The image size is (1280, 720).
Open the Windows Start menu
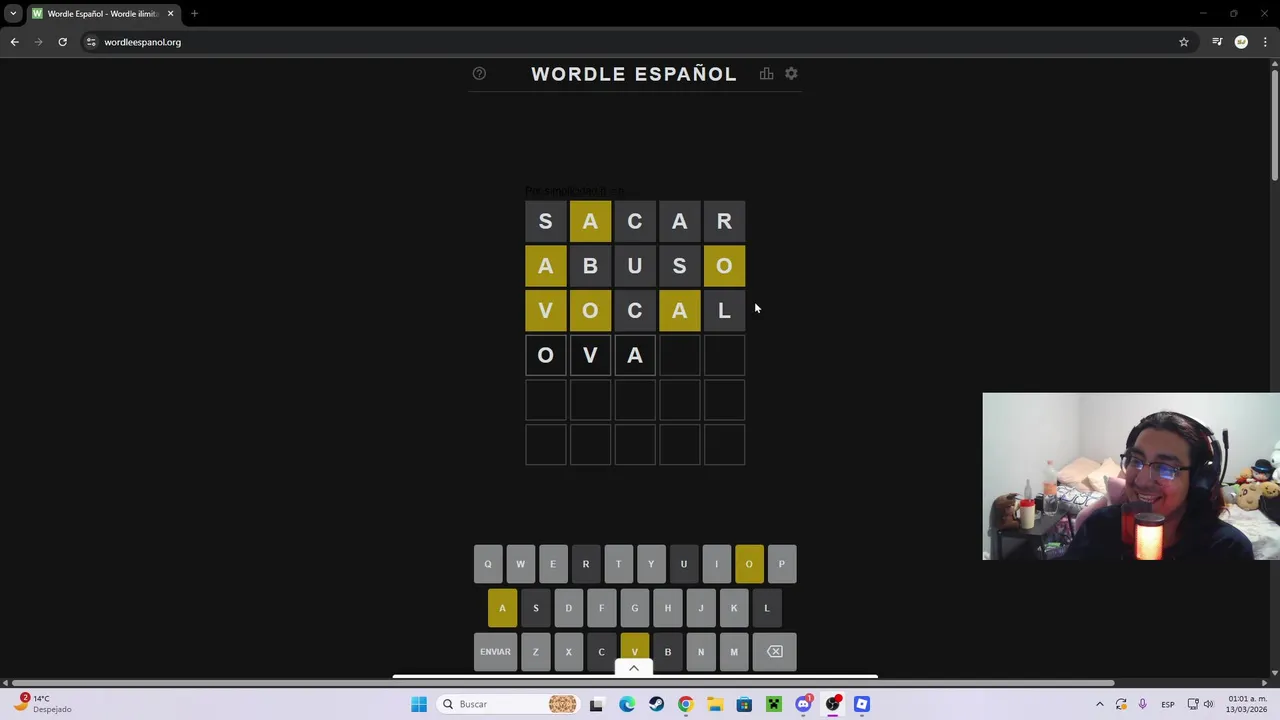coord(419,704)
